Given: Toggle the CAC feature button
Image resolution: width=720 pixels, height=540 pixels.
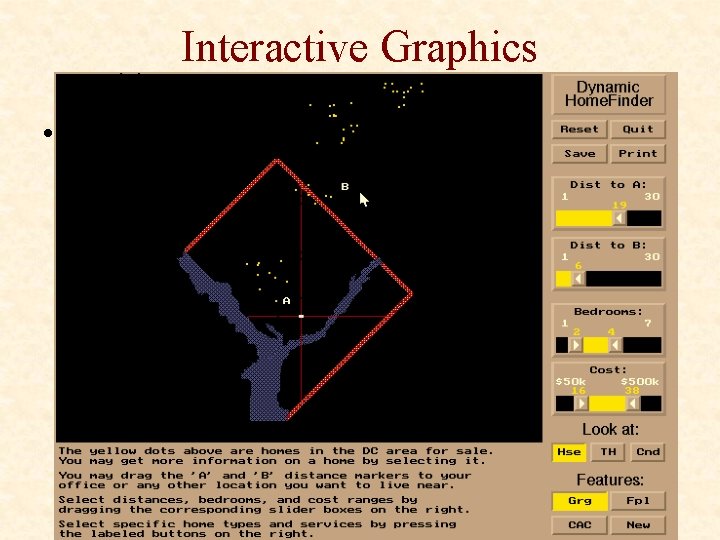Looking at the screenshot, I should [x=579, y=525].
